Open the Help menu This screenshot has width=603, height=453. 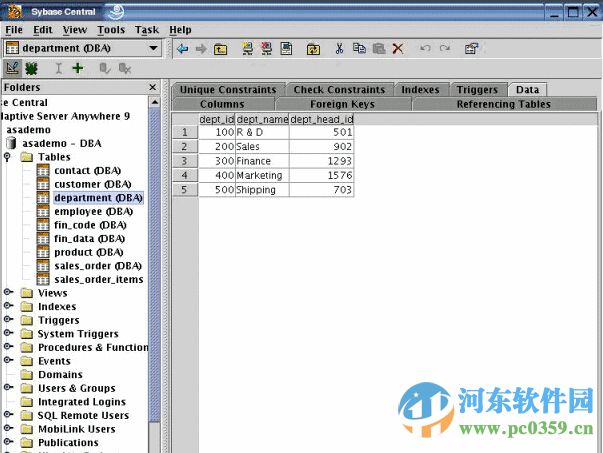[x=180, y=30]
